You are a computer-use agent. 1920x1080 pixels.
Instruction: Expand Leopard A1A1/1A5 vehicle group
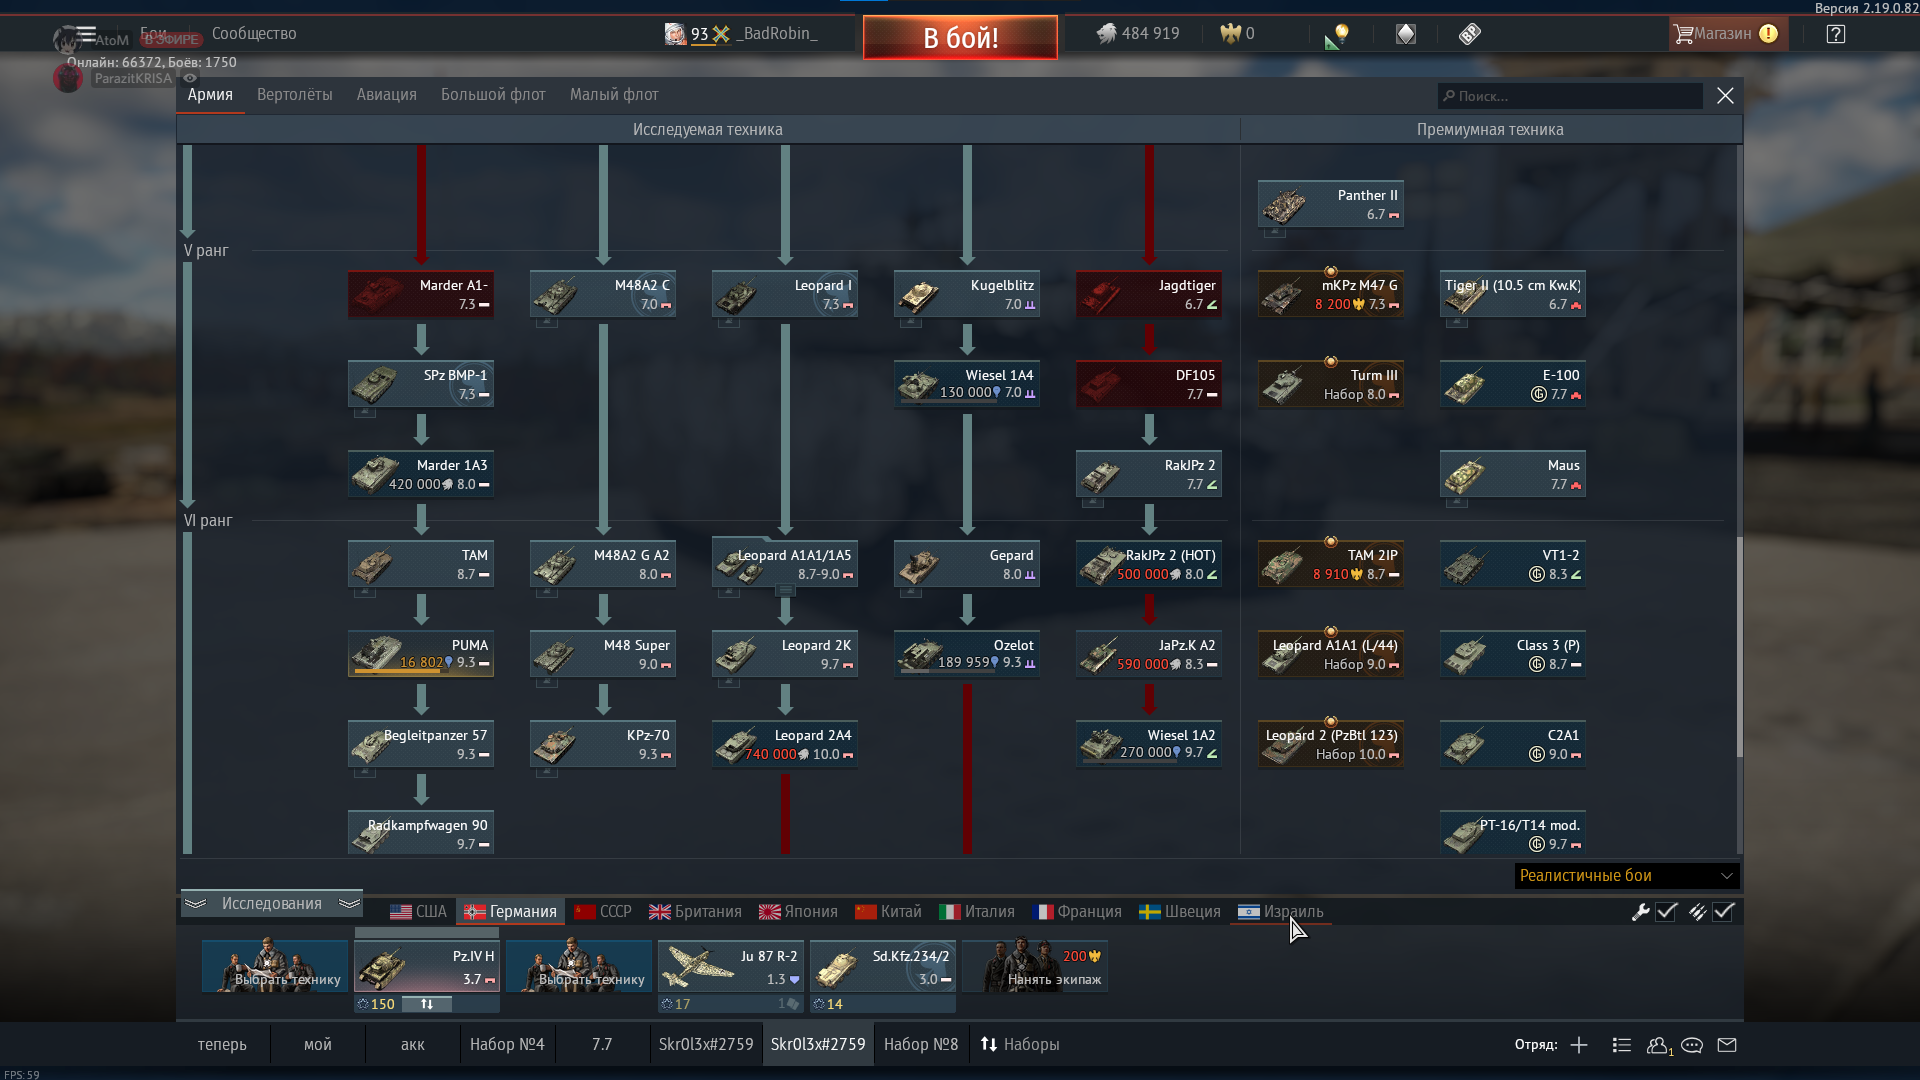coord(785,590)
